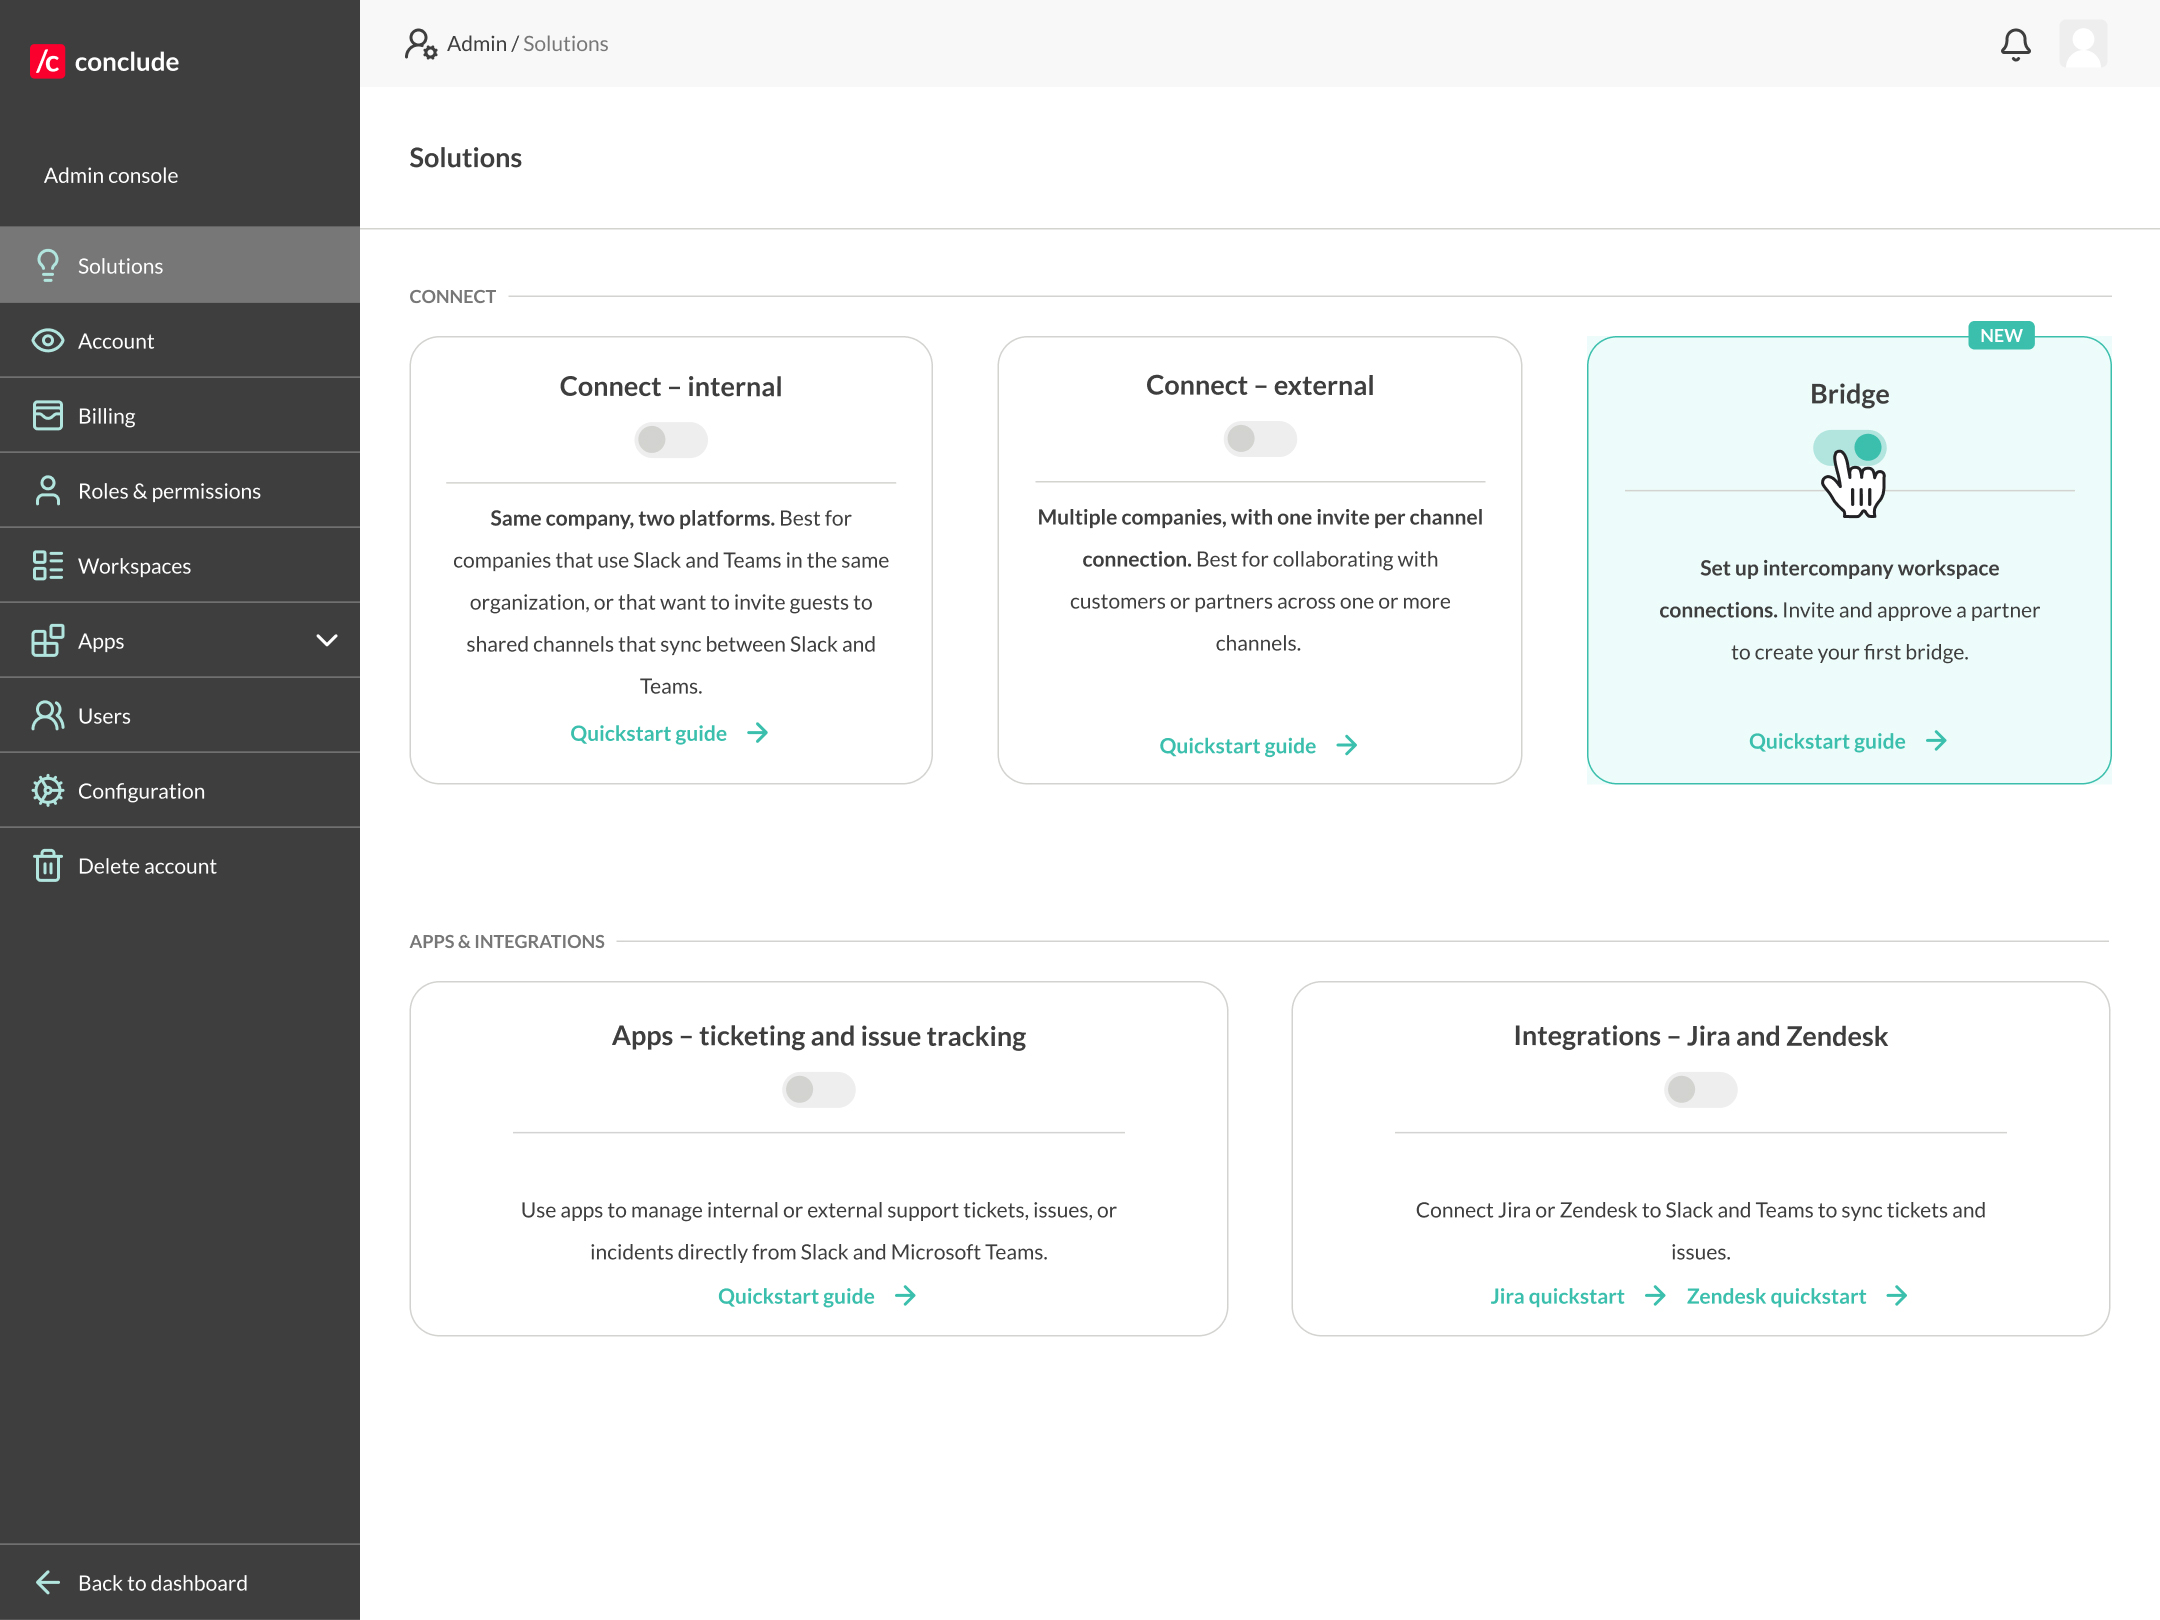Open the Jira quickstart link

point(1577,1297)
